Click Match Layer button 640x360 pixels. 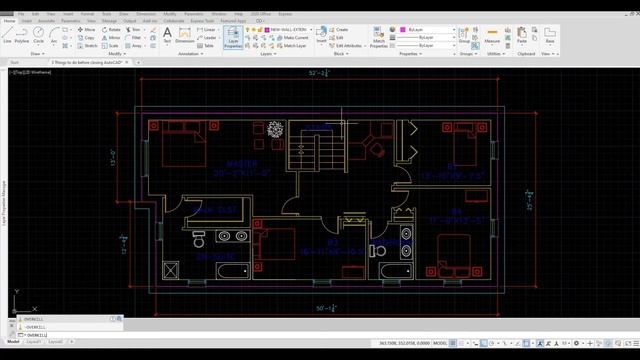[x=291, y=46]
